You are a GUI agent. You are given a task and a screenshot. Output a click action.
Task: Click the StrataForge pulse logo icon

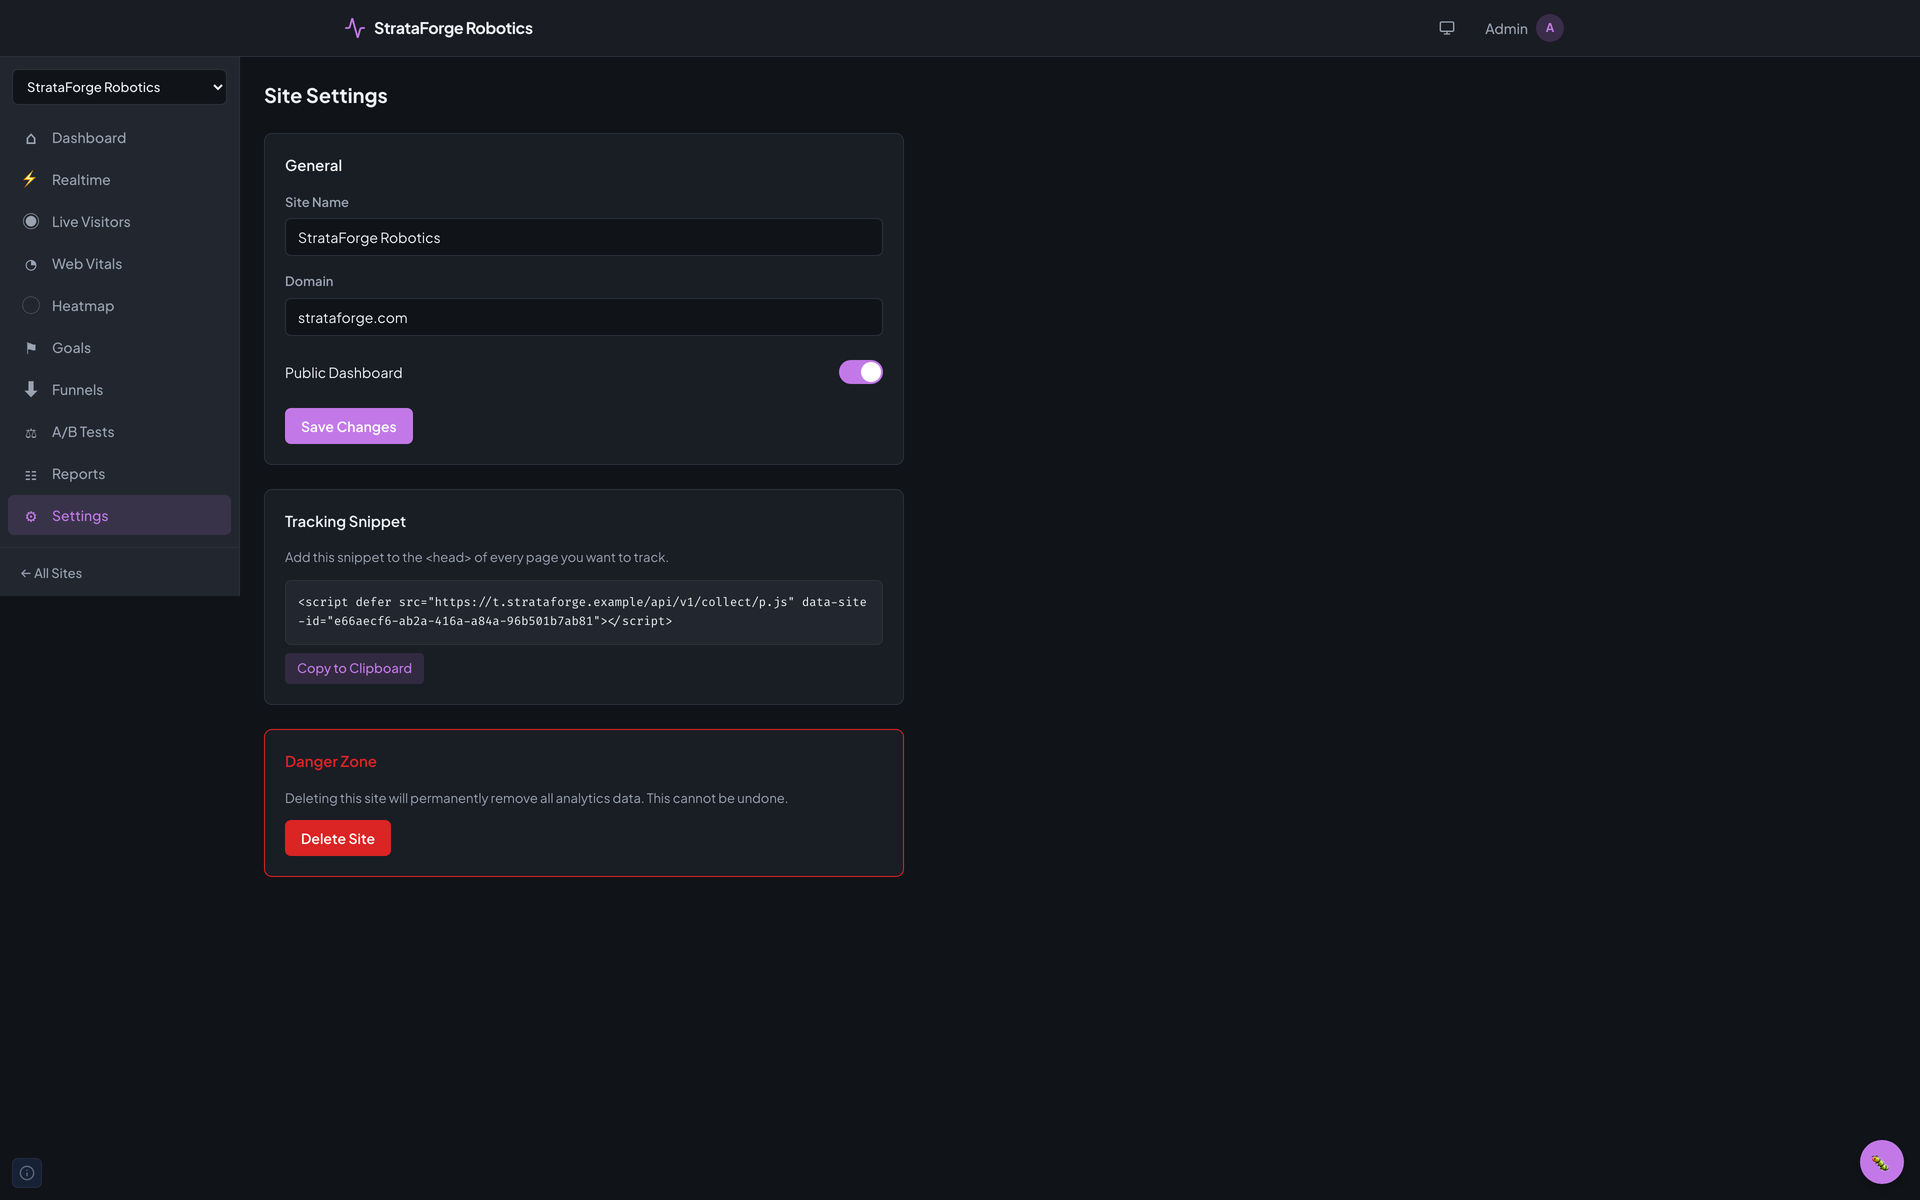click(x=354, y=28)
